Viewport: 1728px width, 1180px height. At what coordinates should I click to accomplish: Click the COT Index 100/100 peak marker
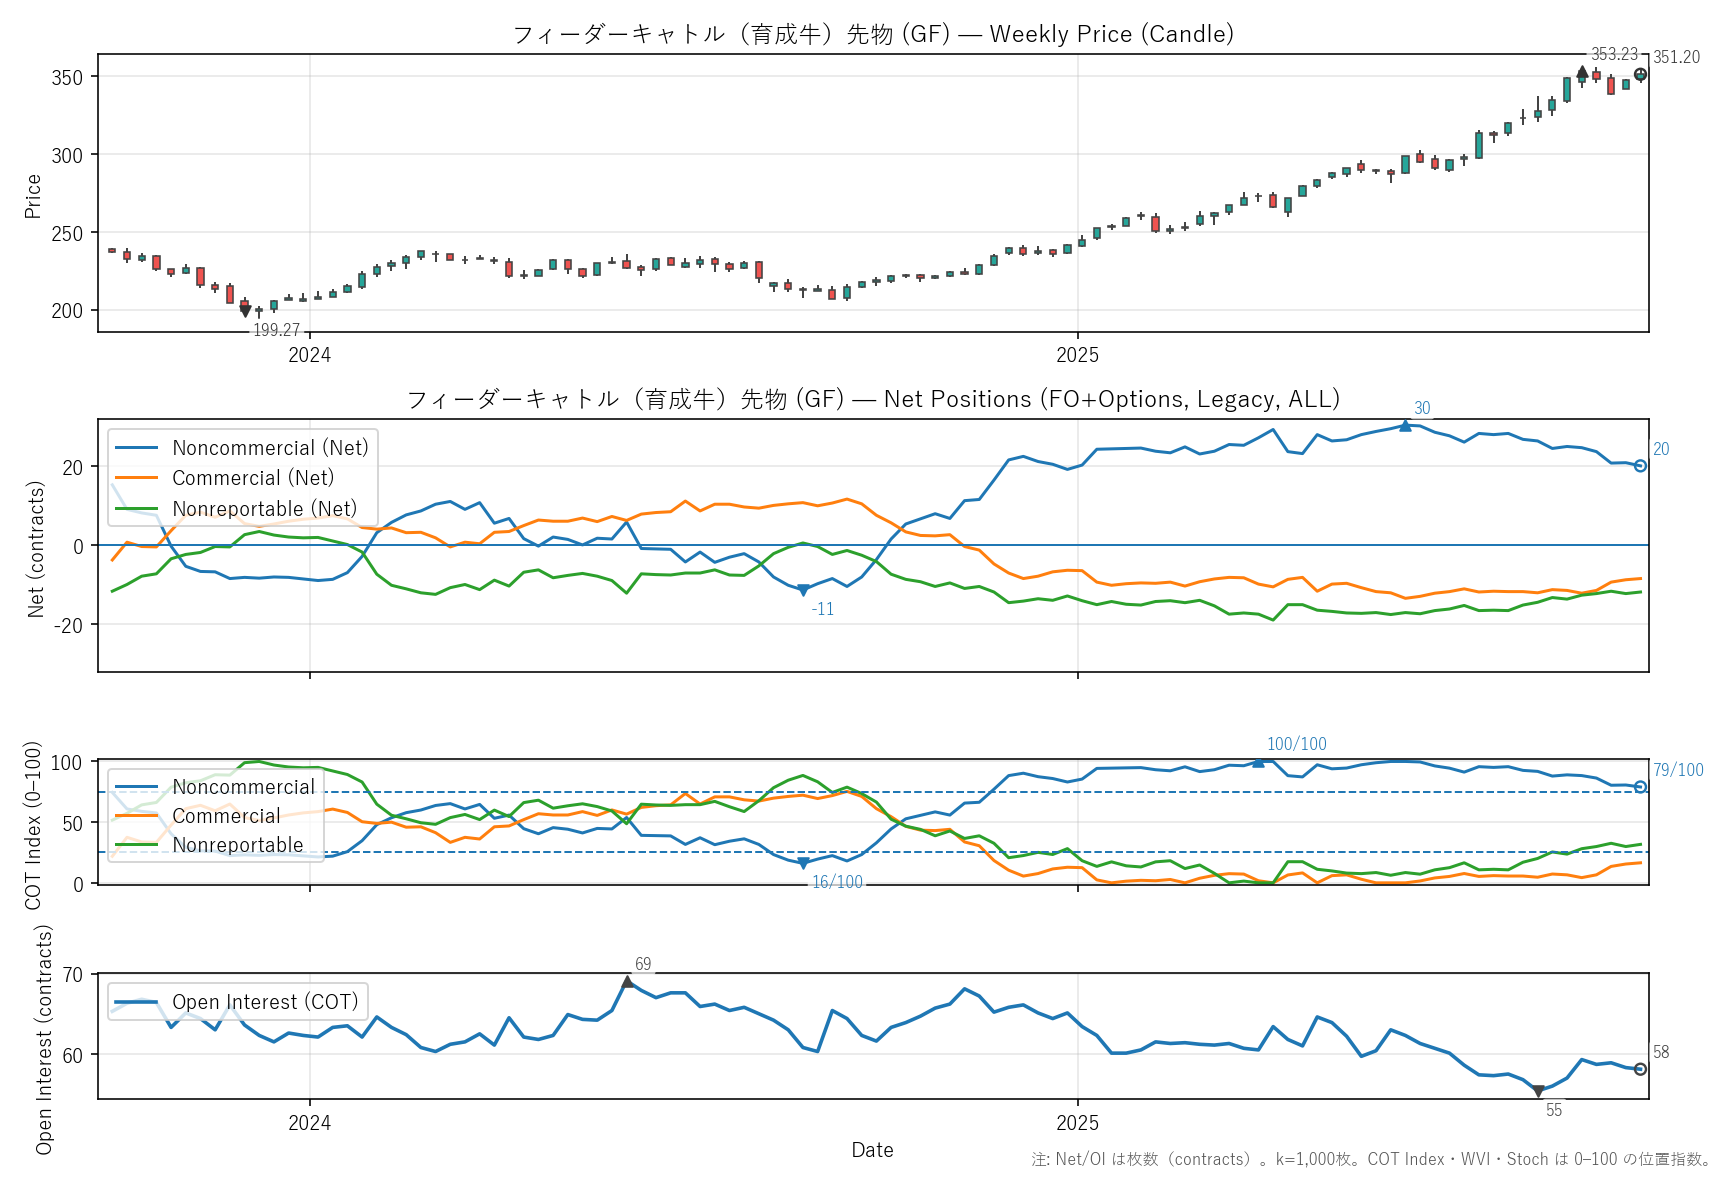(x=1258, y=762)
